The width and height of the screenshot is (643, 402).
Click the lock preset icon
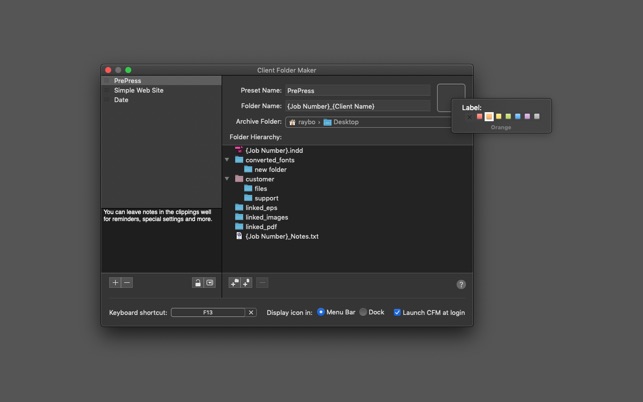pyautogui.click(x=197, y=283)
